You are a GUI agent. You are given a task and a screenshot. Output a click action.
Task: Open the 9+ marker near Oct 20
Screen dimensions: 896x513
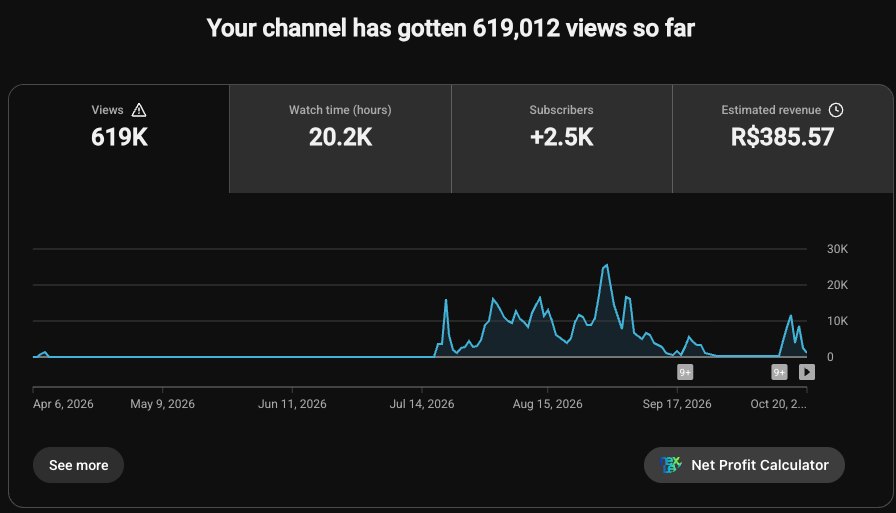[779, 372]
